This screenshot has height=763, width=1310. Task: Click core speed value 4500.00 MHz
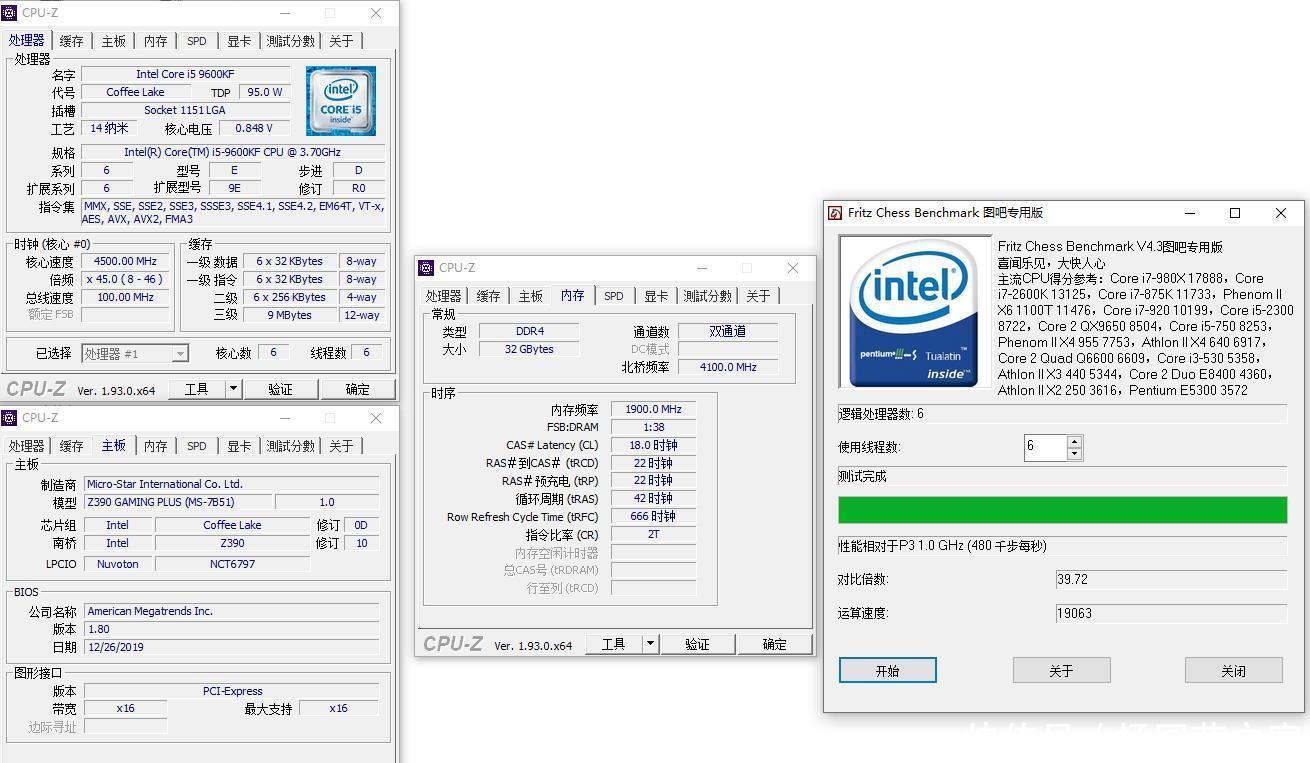tap(126, 261)
